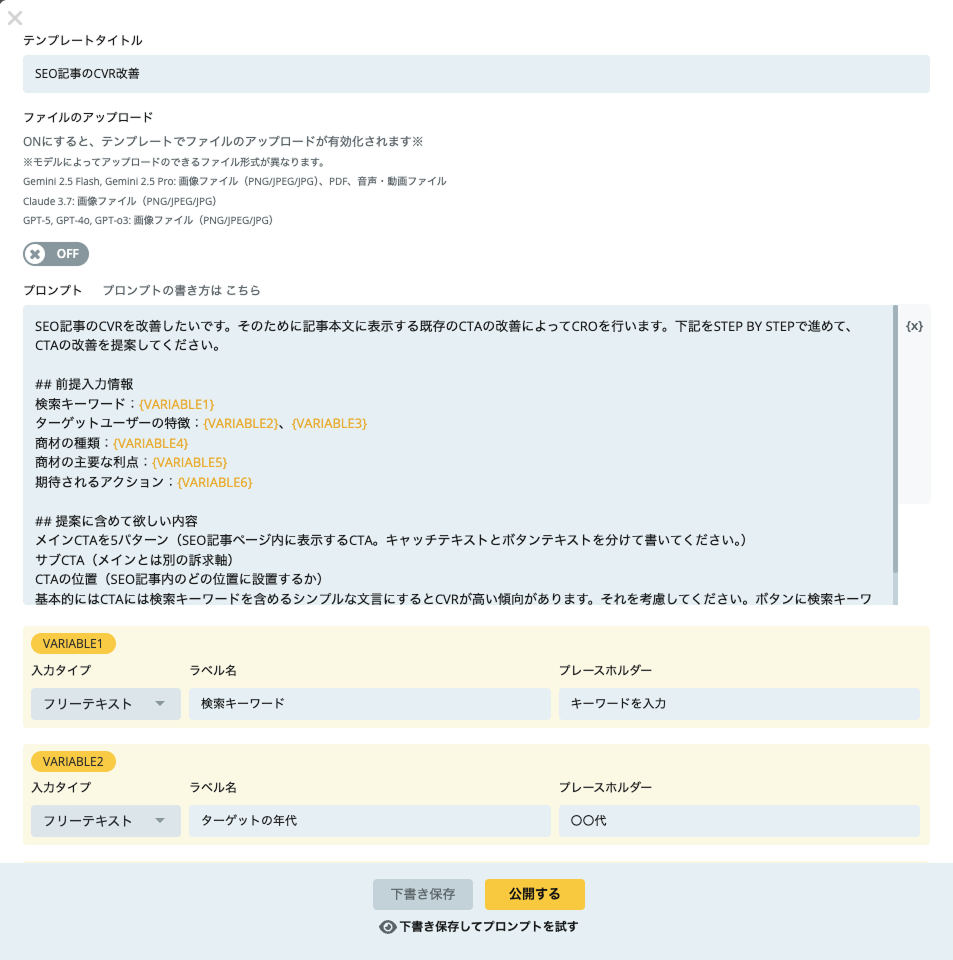Open the プロンプトの書き方 こちら link
953x960 pixels.
point(181,290)
